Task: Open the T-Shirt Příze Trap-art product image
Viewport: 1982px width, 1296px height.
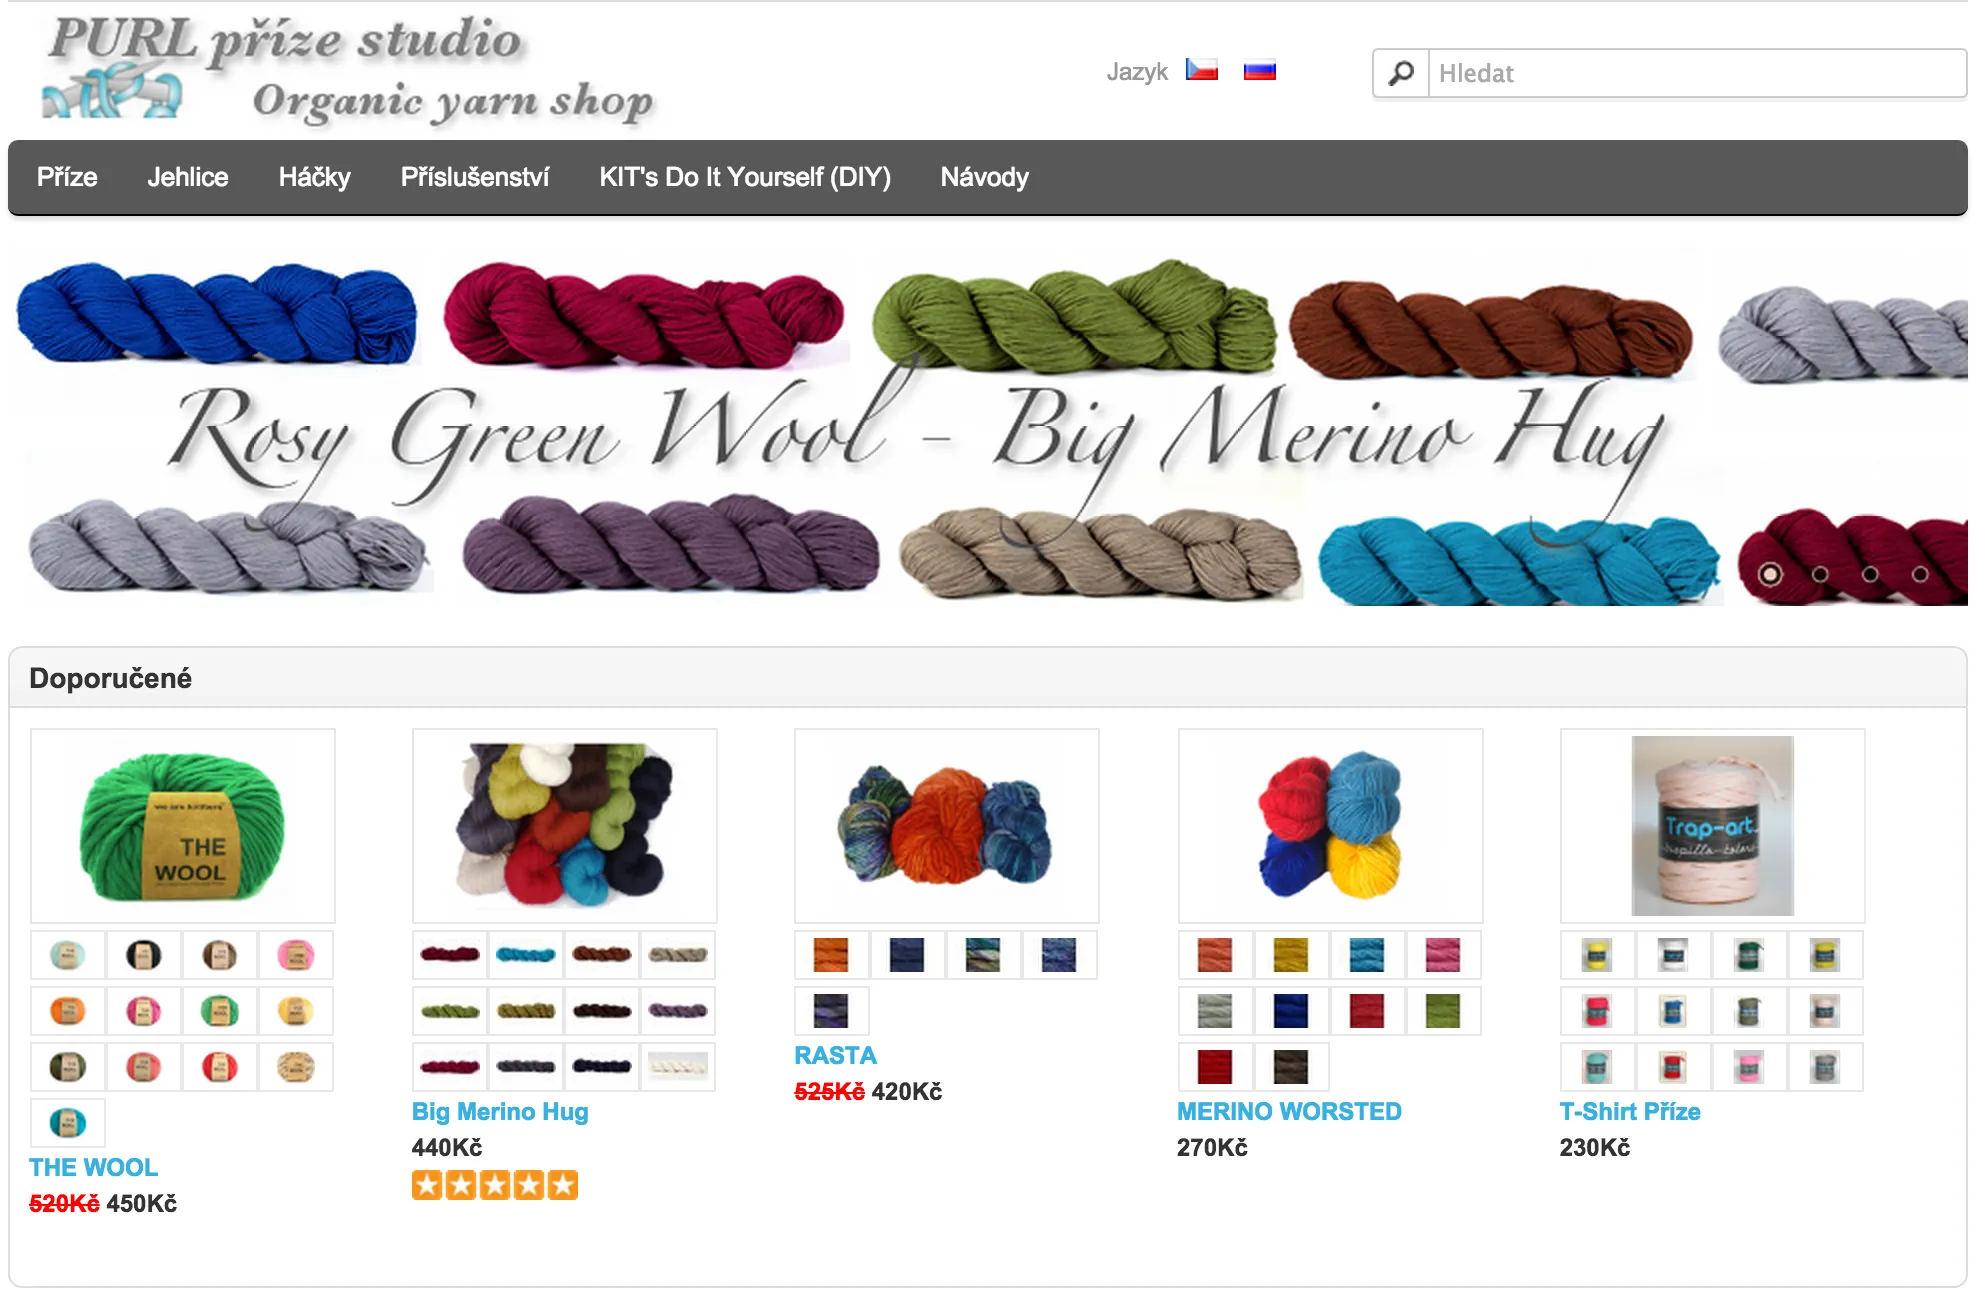Action: pyautogui.click(x=1712, y=826)
